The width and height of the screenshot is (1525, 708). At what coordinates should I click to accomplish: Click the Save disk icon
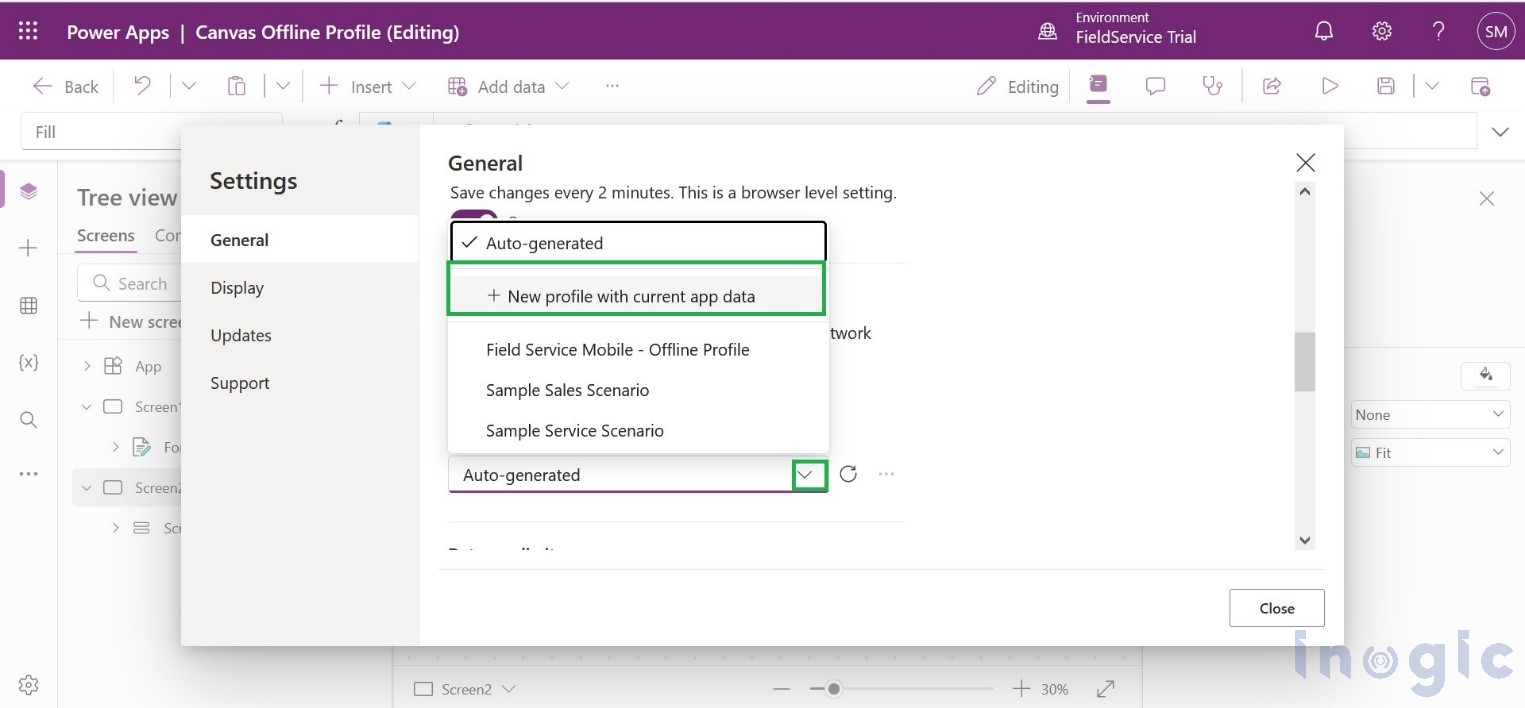(1385, 86)
